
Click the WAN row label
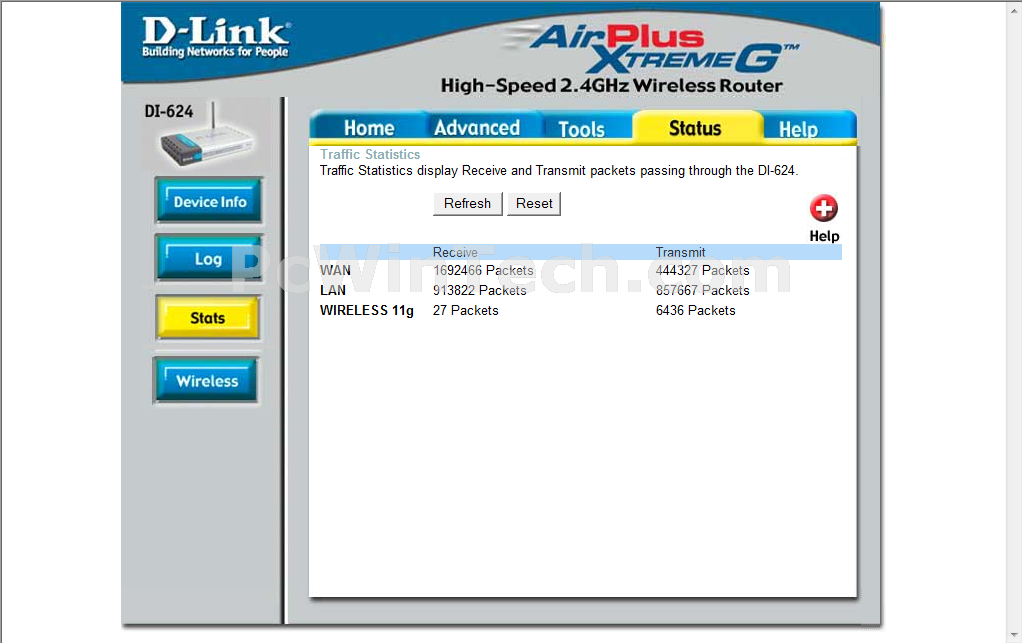click(x=335, y=270)
